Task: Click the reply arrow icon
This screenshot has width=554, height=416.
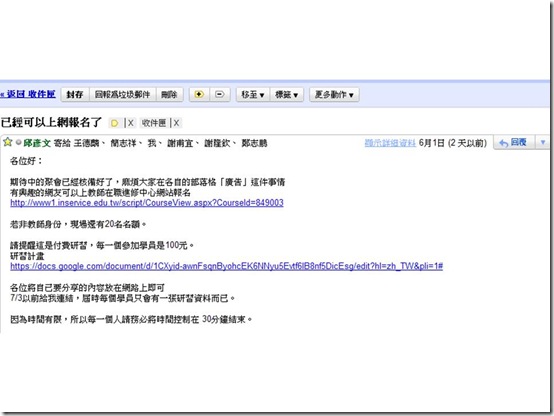Action: (503, 143)
